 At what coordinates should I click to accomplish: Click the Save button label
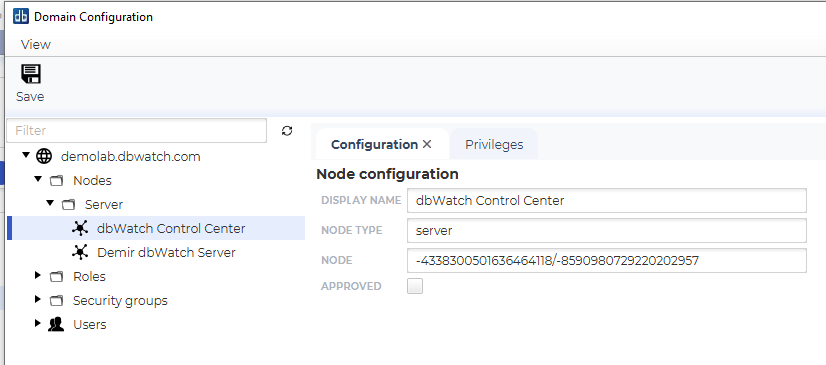pos(30,97)
